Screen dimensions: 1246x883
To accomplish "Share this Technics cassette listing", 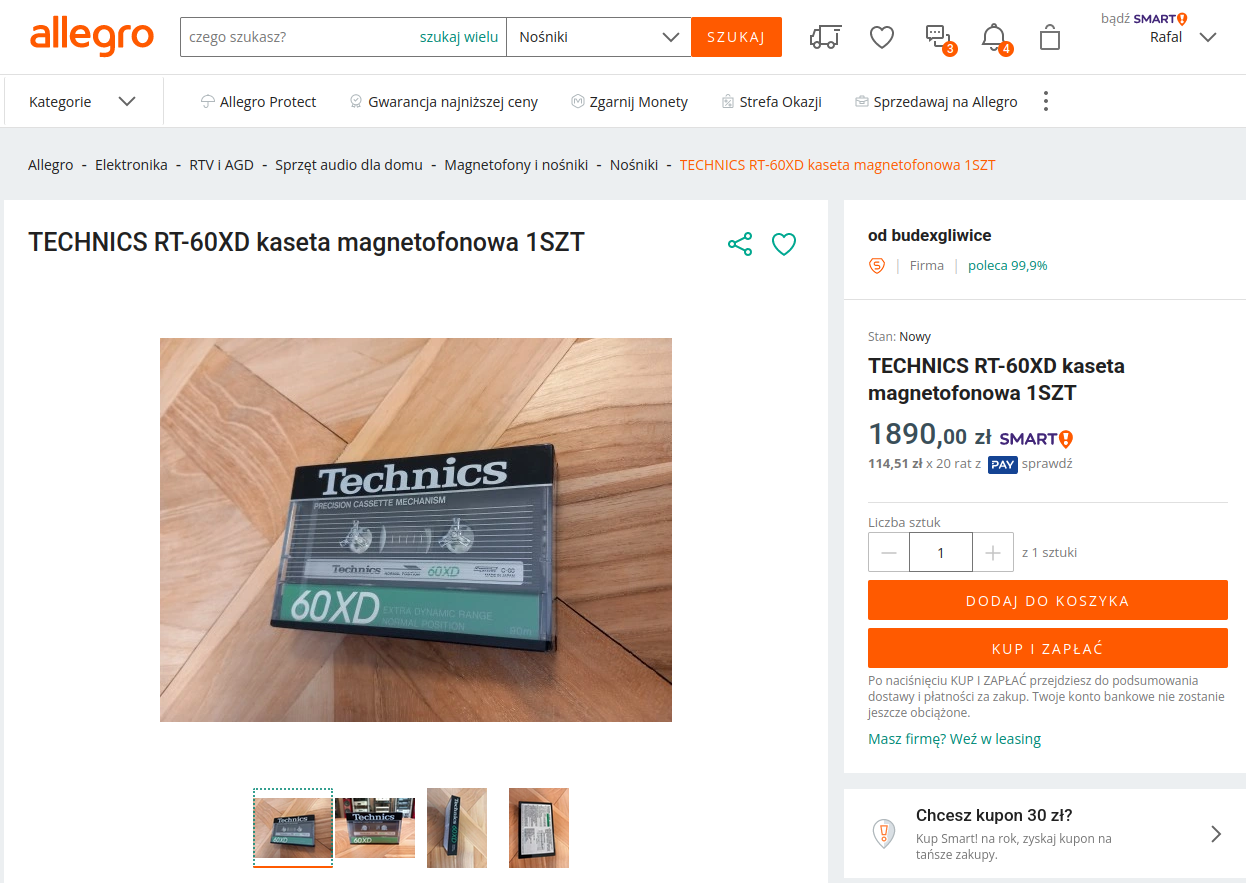I will click(x=740, y=244).
